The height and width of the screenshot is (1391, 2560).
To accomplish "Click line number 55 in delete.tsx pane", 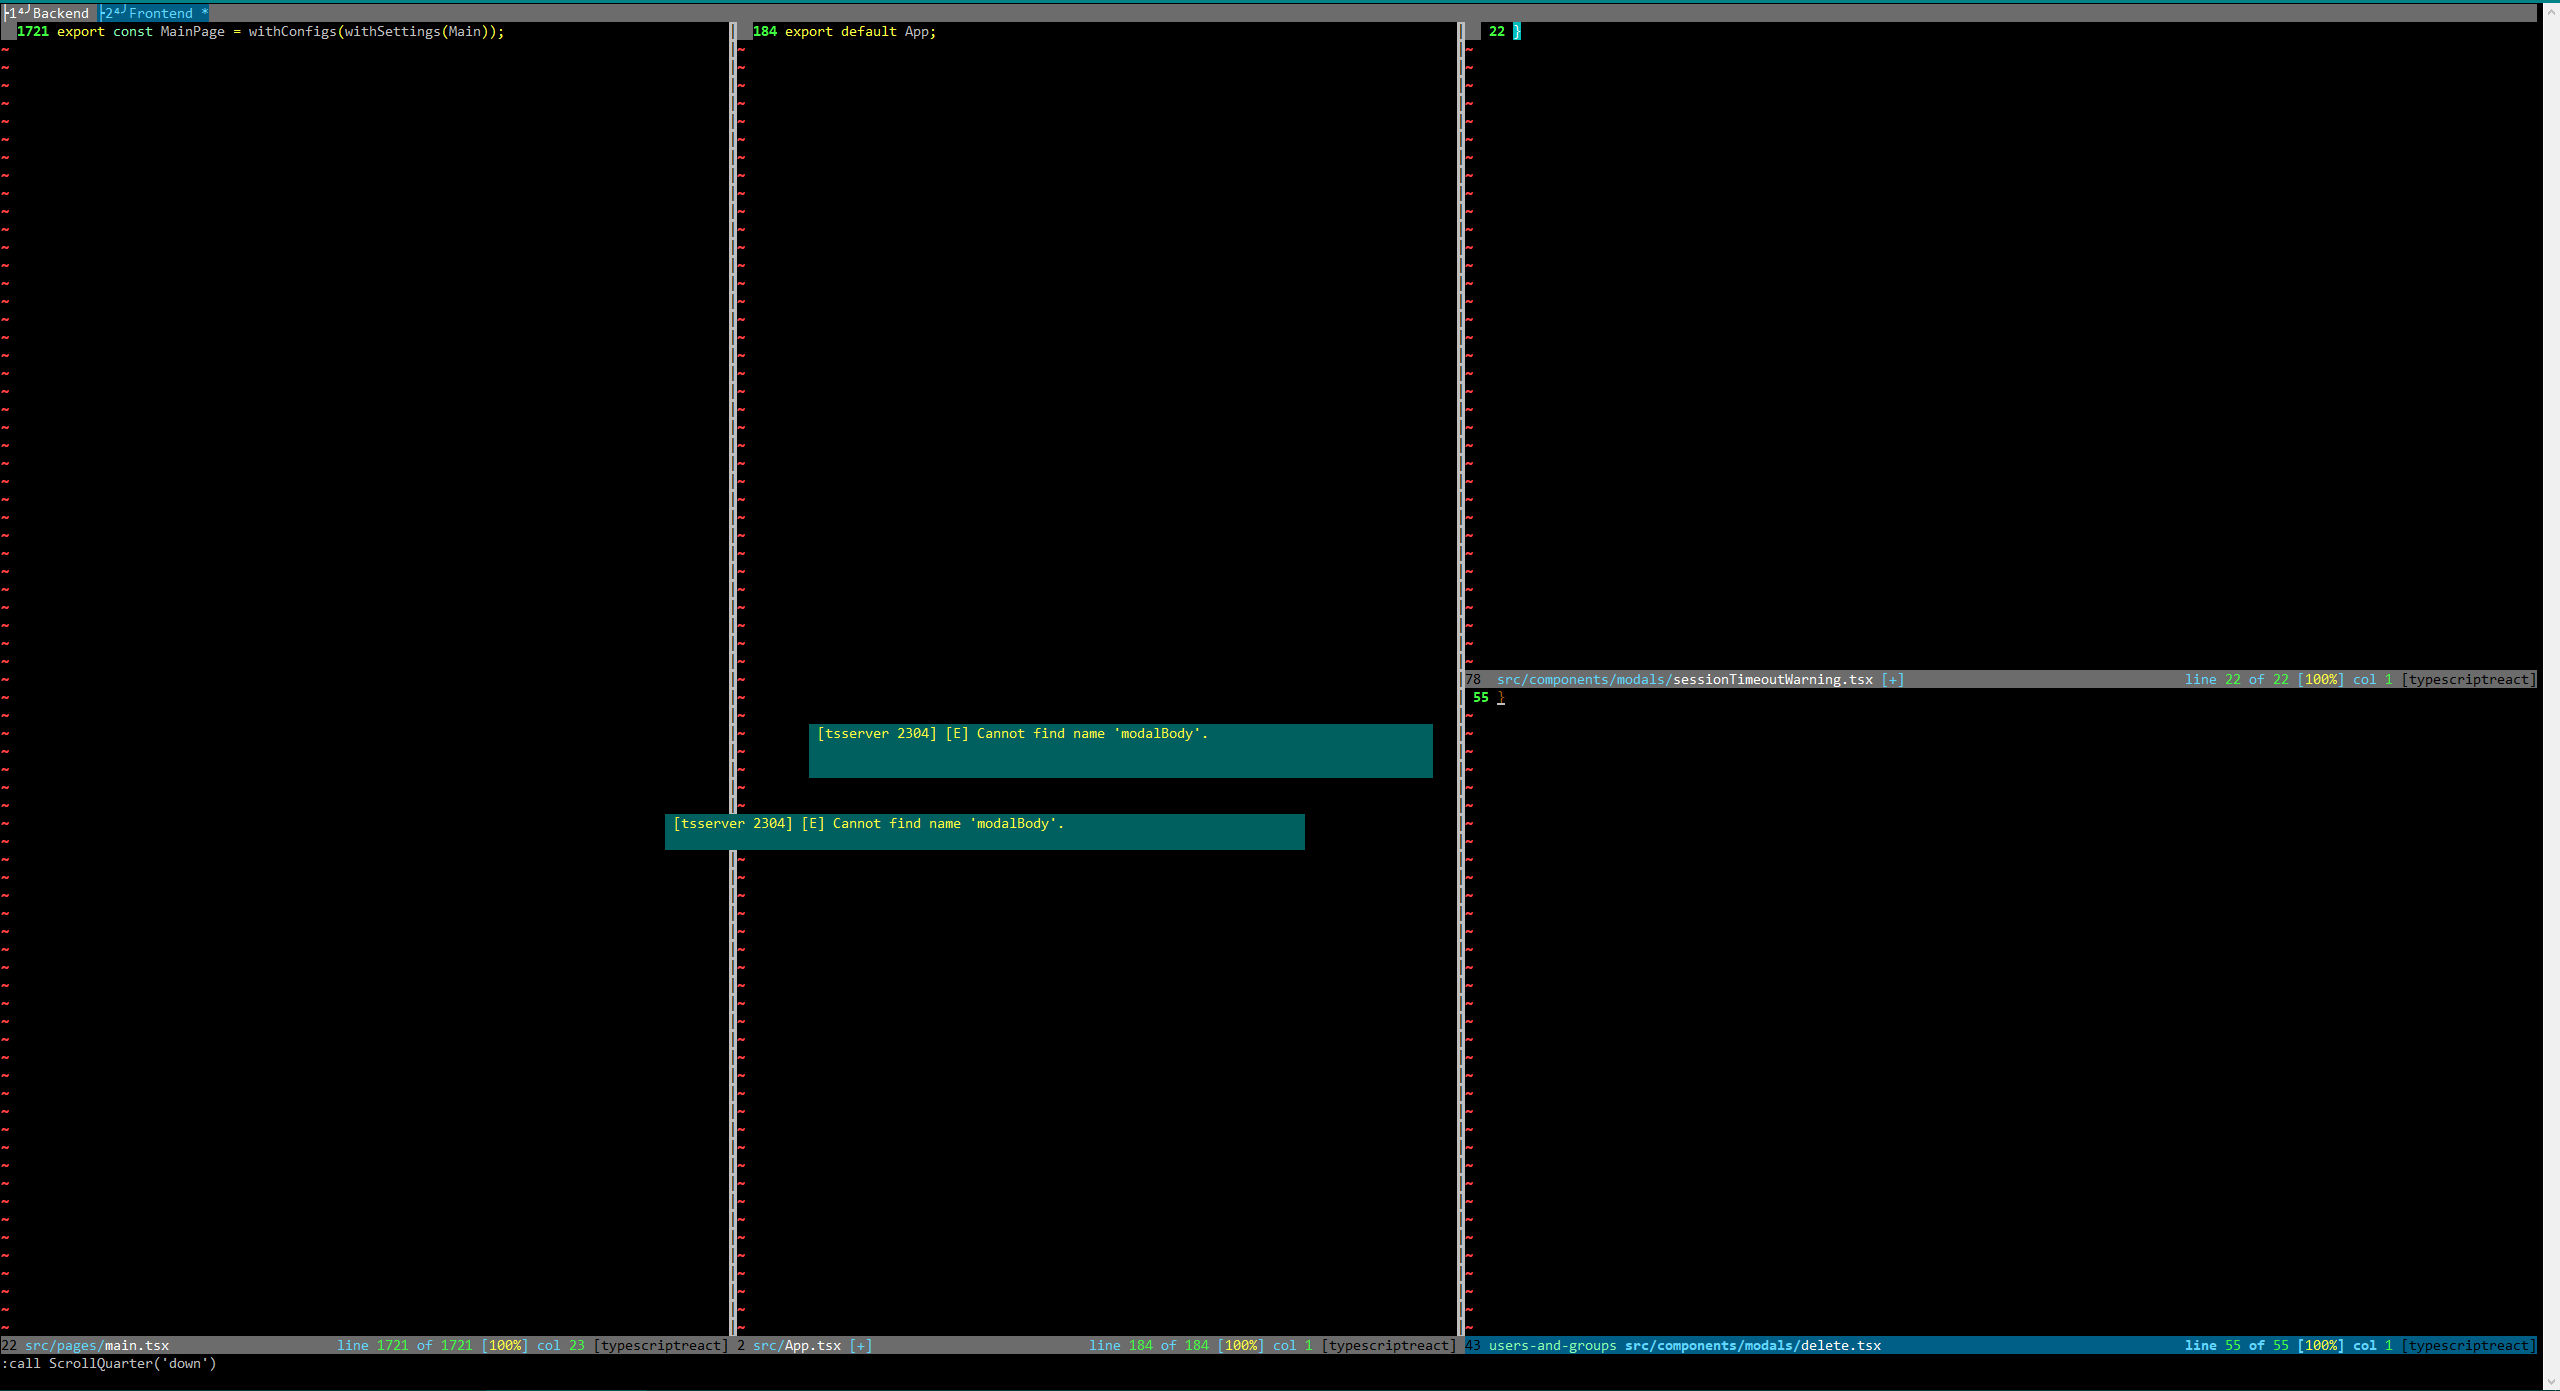I will (1479, 697).
